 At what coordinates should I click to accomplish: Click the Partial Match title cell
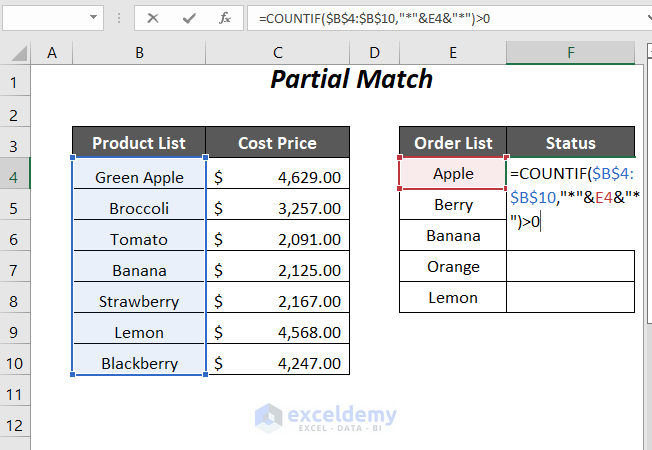(x=352, y=79)
